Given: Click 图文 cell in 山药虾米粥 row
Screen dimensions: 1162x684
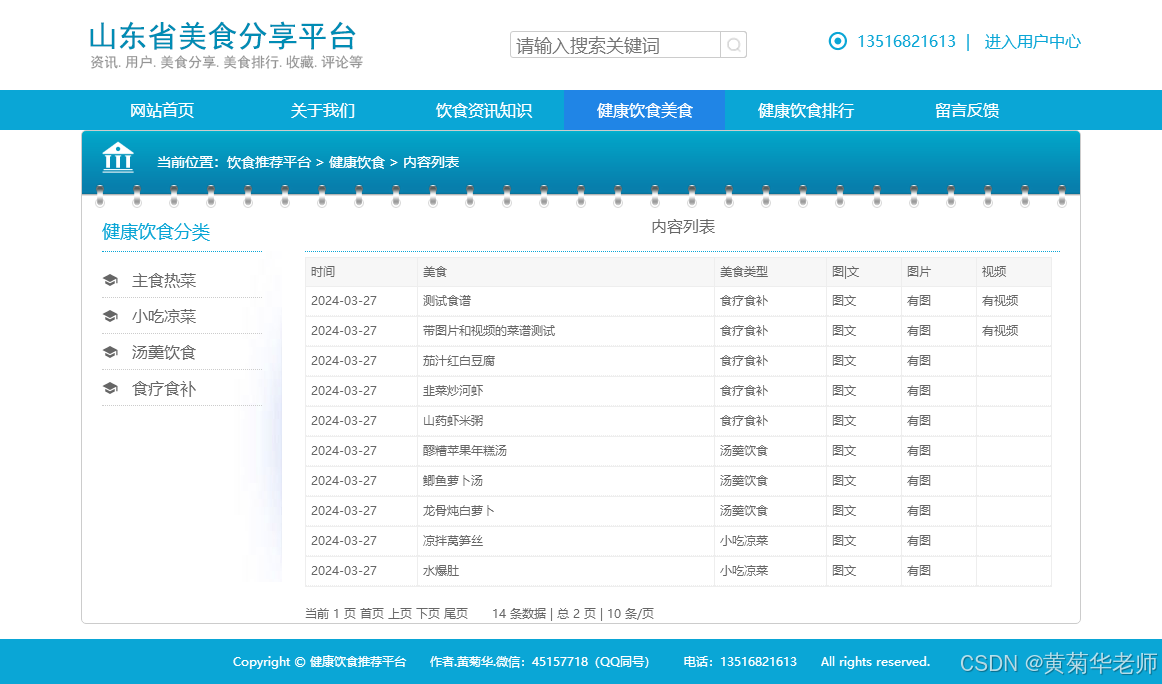Looking at the screenshot, I should (x=844, y=421).
